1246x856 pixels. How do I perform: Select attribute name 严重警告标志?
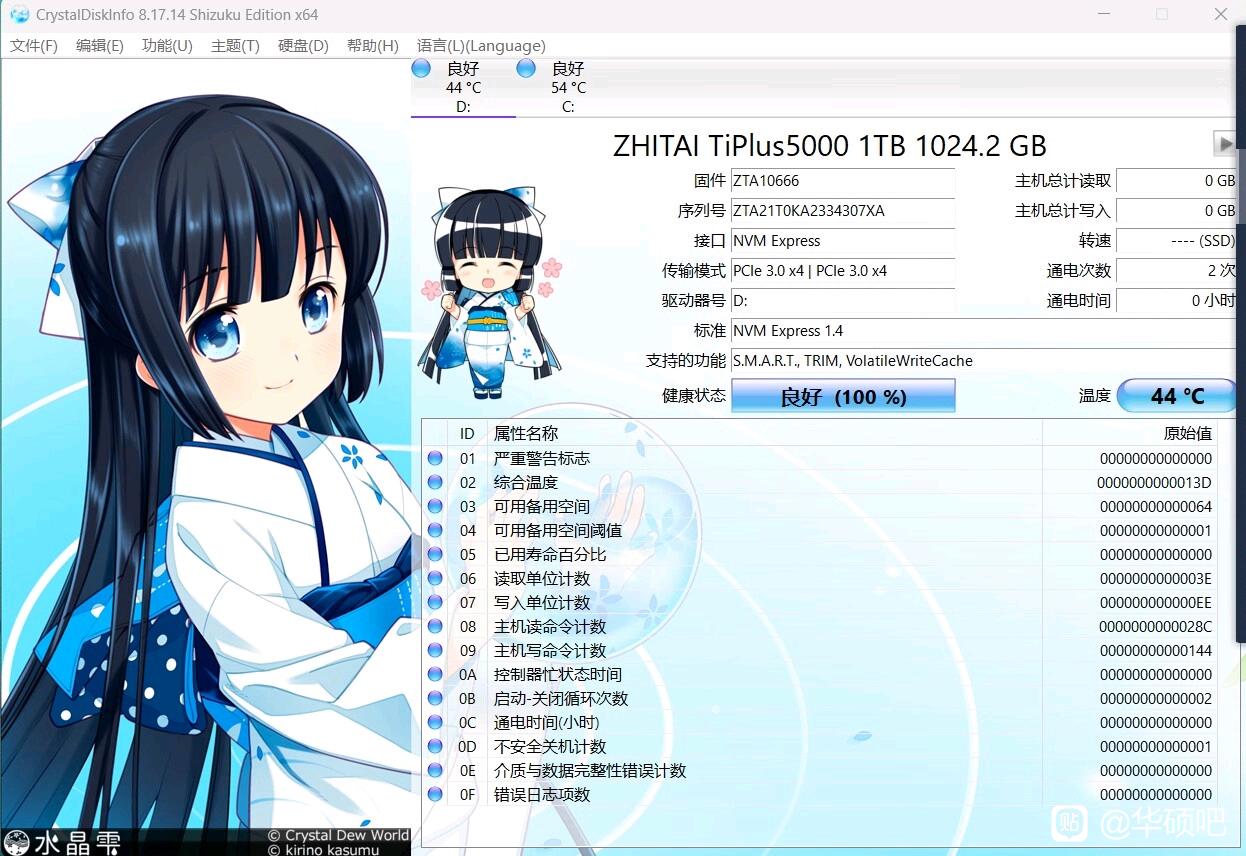point(542,458)
